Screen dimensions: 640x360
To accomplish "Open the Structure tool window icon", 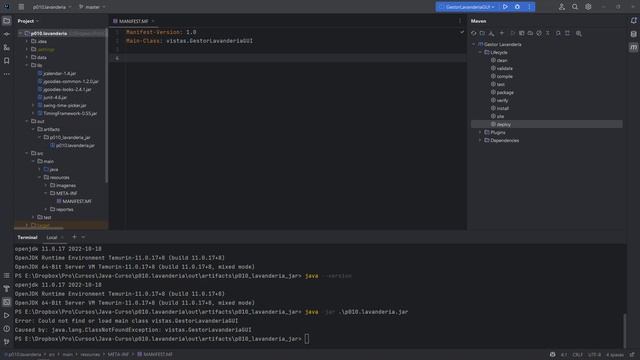I will click(7, 48).
